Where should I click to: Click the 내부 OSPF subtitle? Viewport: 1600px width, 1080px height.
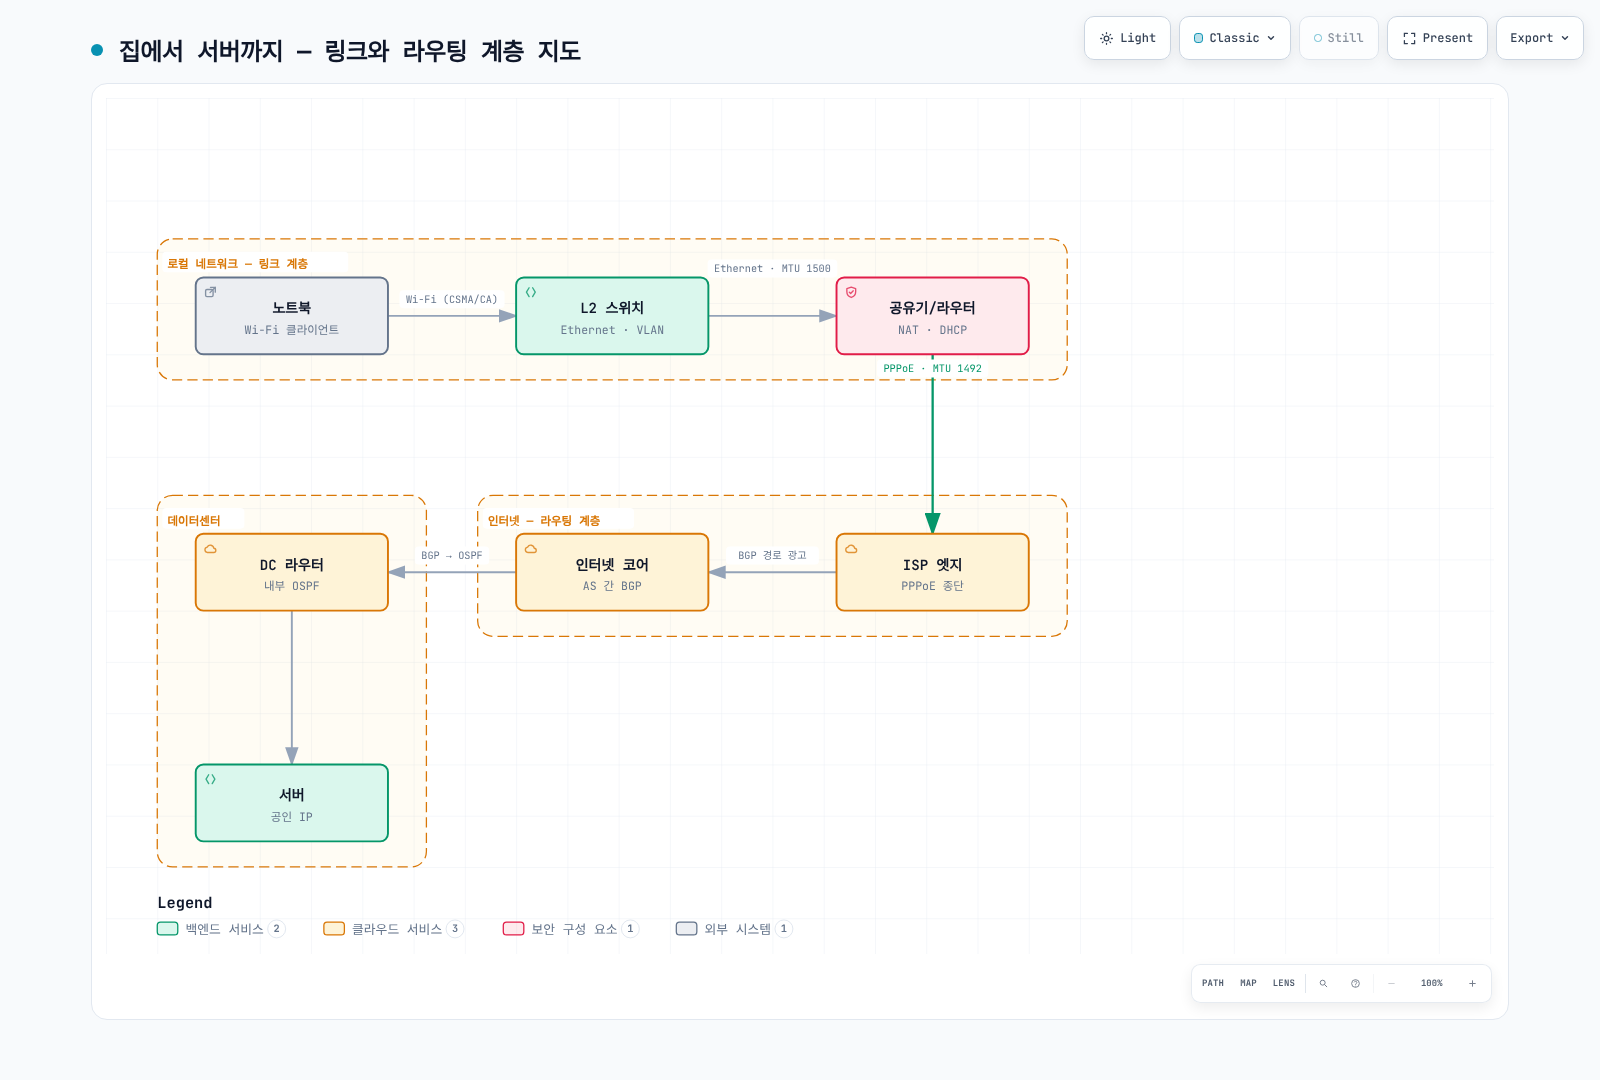coord(292,586)
